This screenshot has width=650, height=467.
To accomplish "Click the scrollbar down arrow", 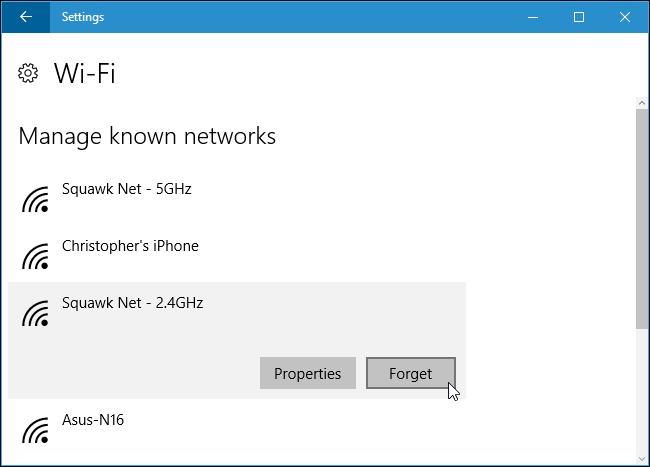I will click(641, 457).
